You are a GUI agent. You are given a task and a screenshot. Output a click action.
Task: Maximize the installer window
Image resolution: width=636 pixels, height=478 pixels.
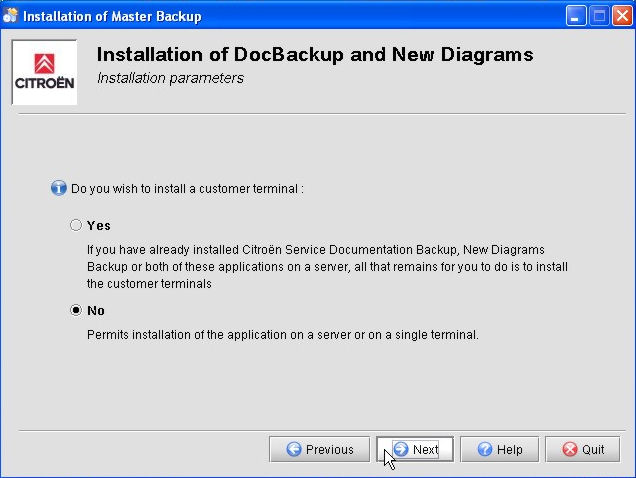click(598, 16)
